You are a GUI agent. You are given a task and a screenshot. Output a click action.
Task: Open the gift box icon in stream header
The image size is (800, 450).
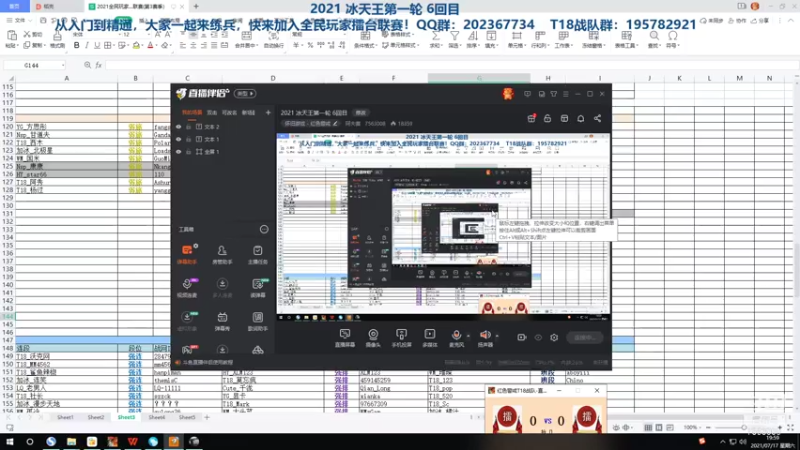pyautogui.click(x=531, y=118)
